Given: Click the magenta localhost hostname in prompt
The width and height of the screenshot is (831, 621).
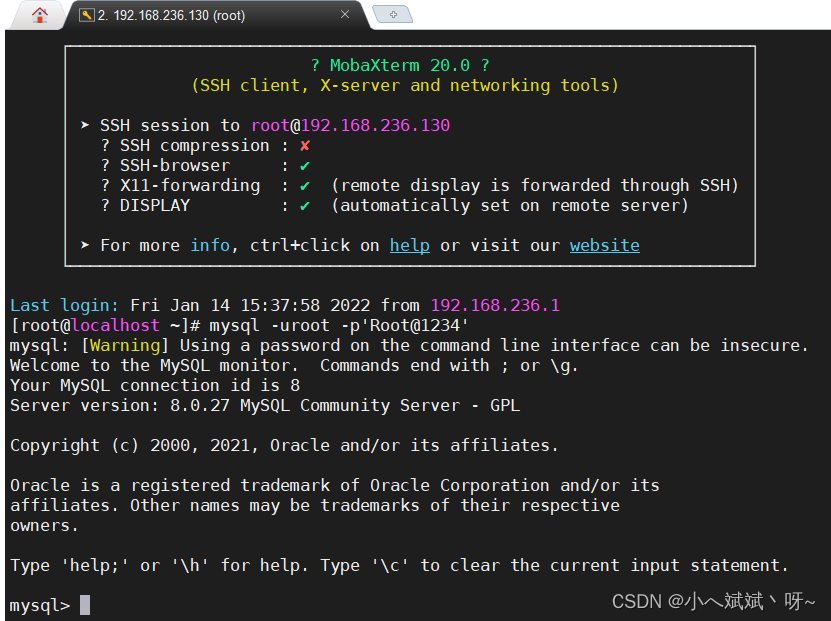Looking at the screenshot, I should (115, 325).
